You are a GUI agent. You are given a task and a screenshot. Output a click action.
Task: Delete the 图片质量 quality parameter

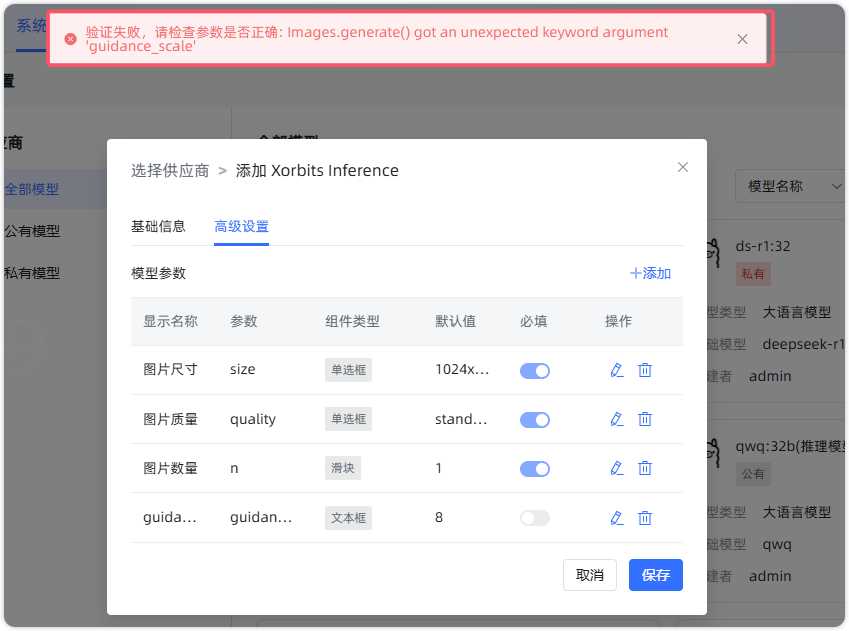(645, 419)
